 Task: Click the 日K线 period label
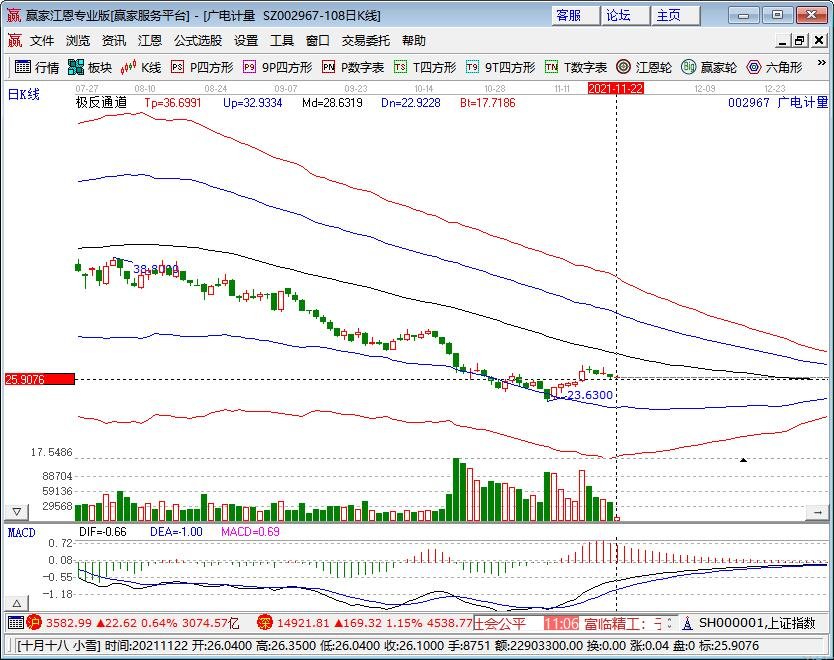click(24, 95)
